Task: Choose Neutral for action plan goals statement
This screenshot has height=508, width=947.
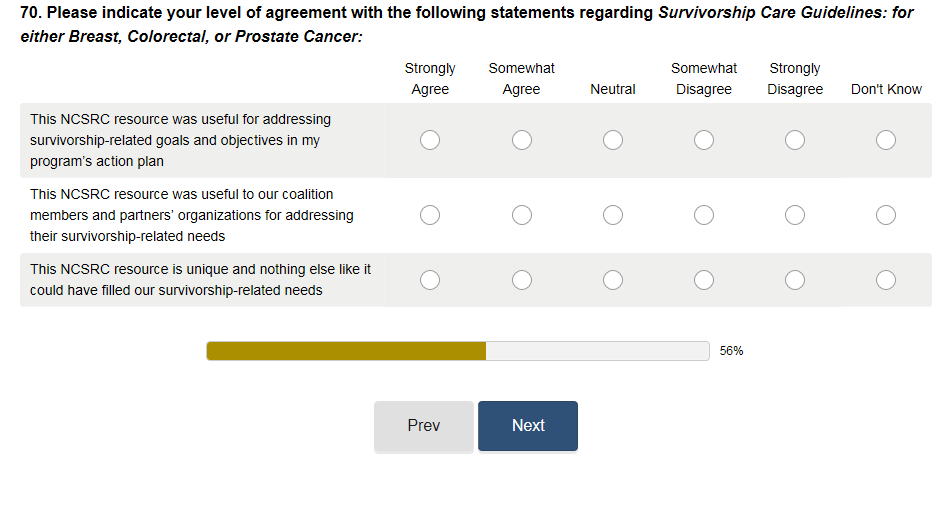Action: [613, 140]
